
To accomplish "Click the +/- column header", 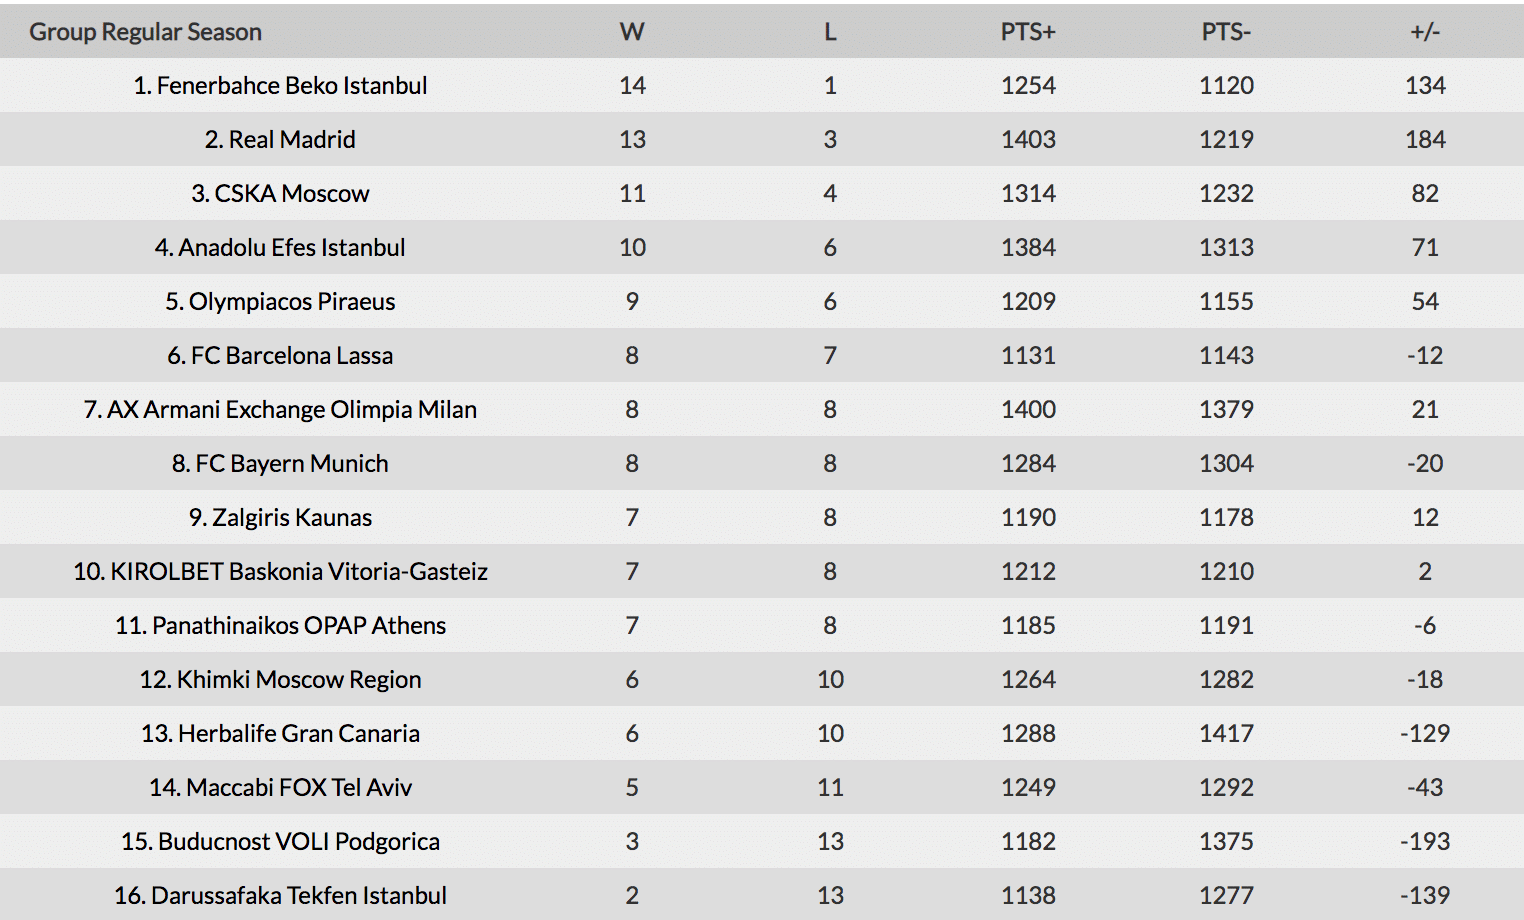I will tap(1425, 32).
